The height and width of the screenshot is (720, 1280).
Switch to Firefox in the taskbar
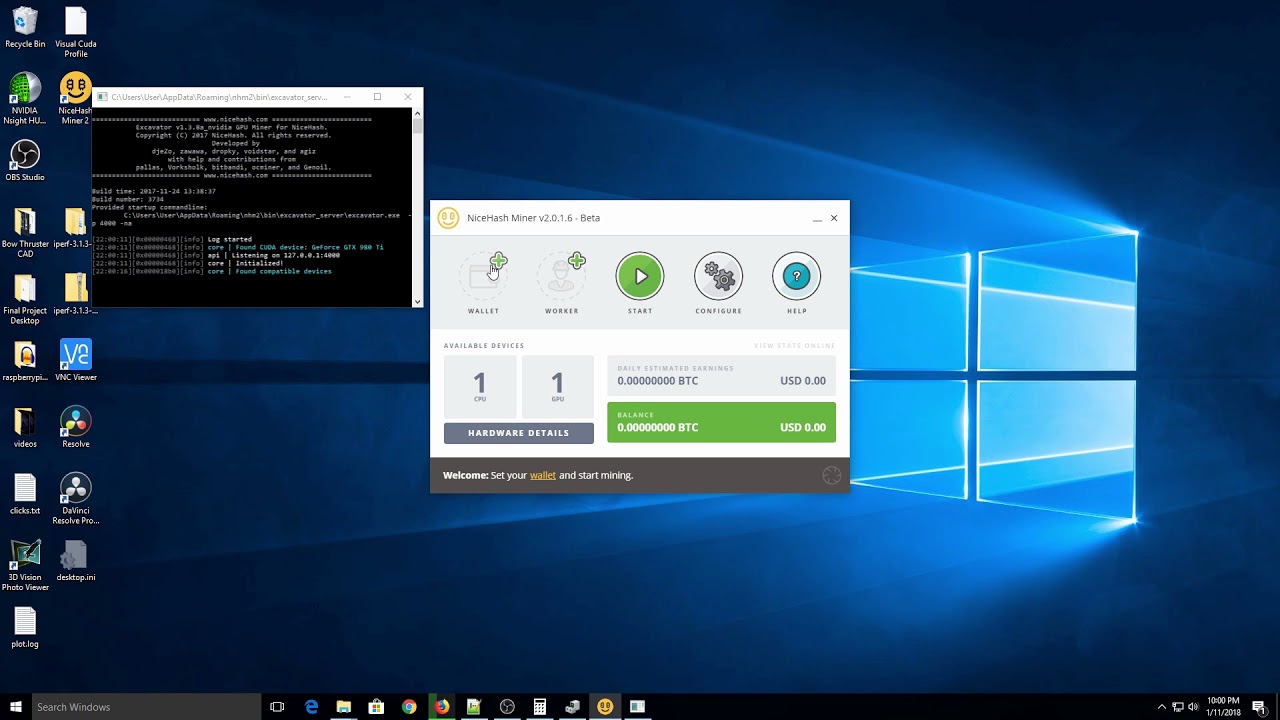click(x=441, y=707)
